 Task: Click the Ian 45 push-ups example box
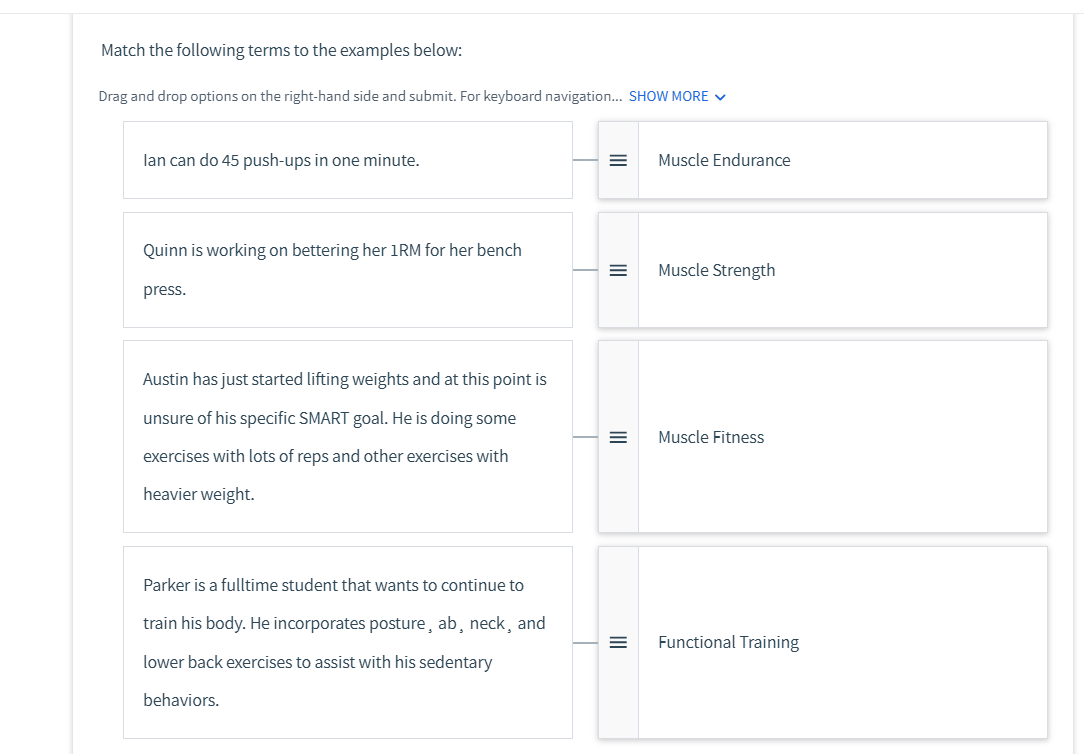click(347, 160)
